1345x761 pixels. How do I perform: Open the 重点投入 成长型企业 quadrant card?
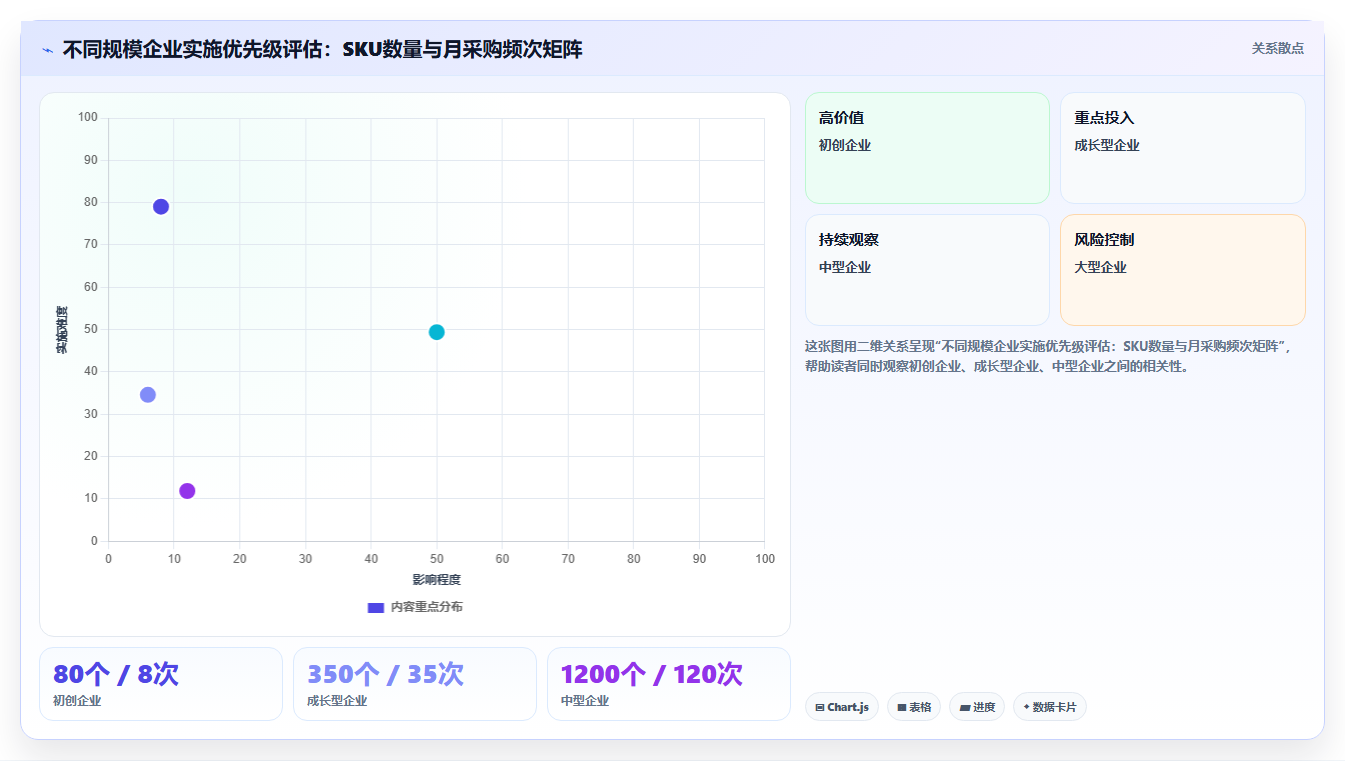(x=1183, y=148)
